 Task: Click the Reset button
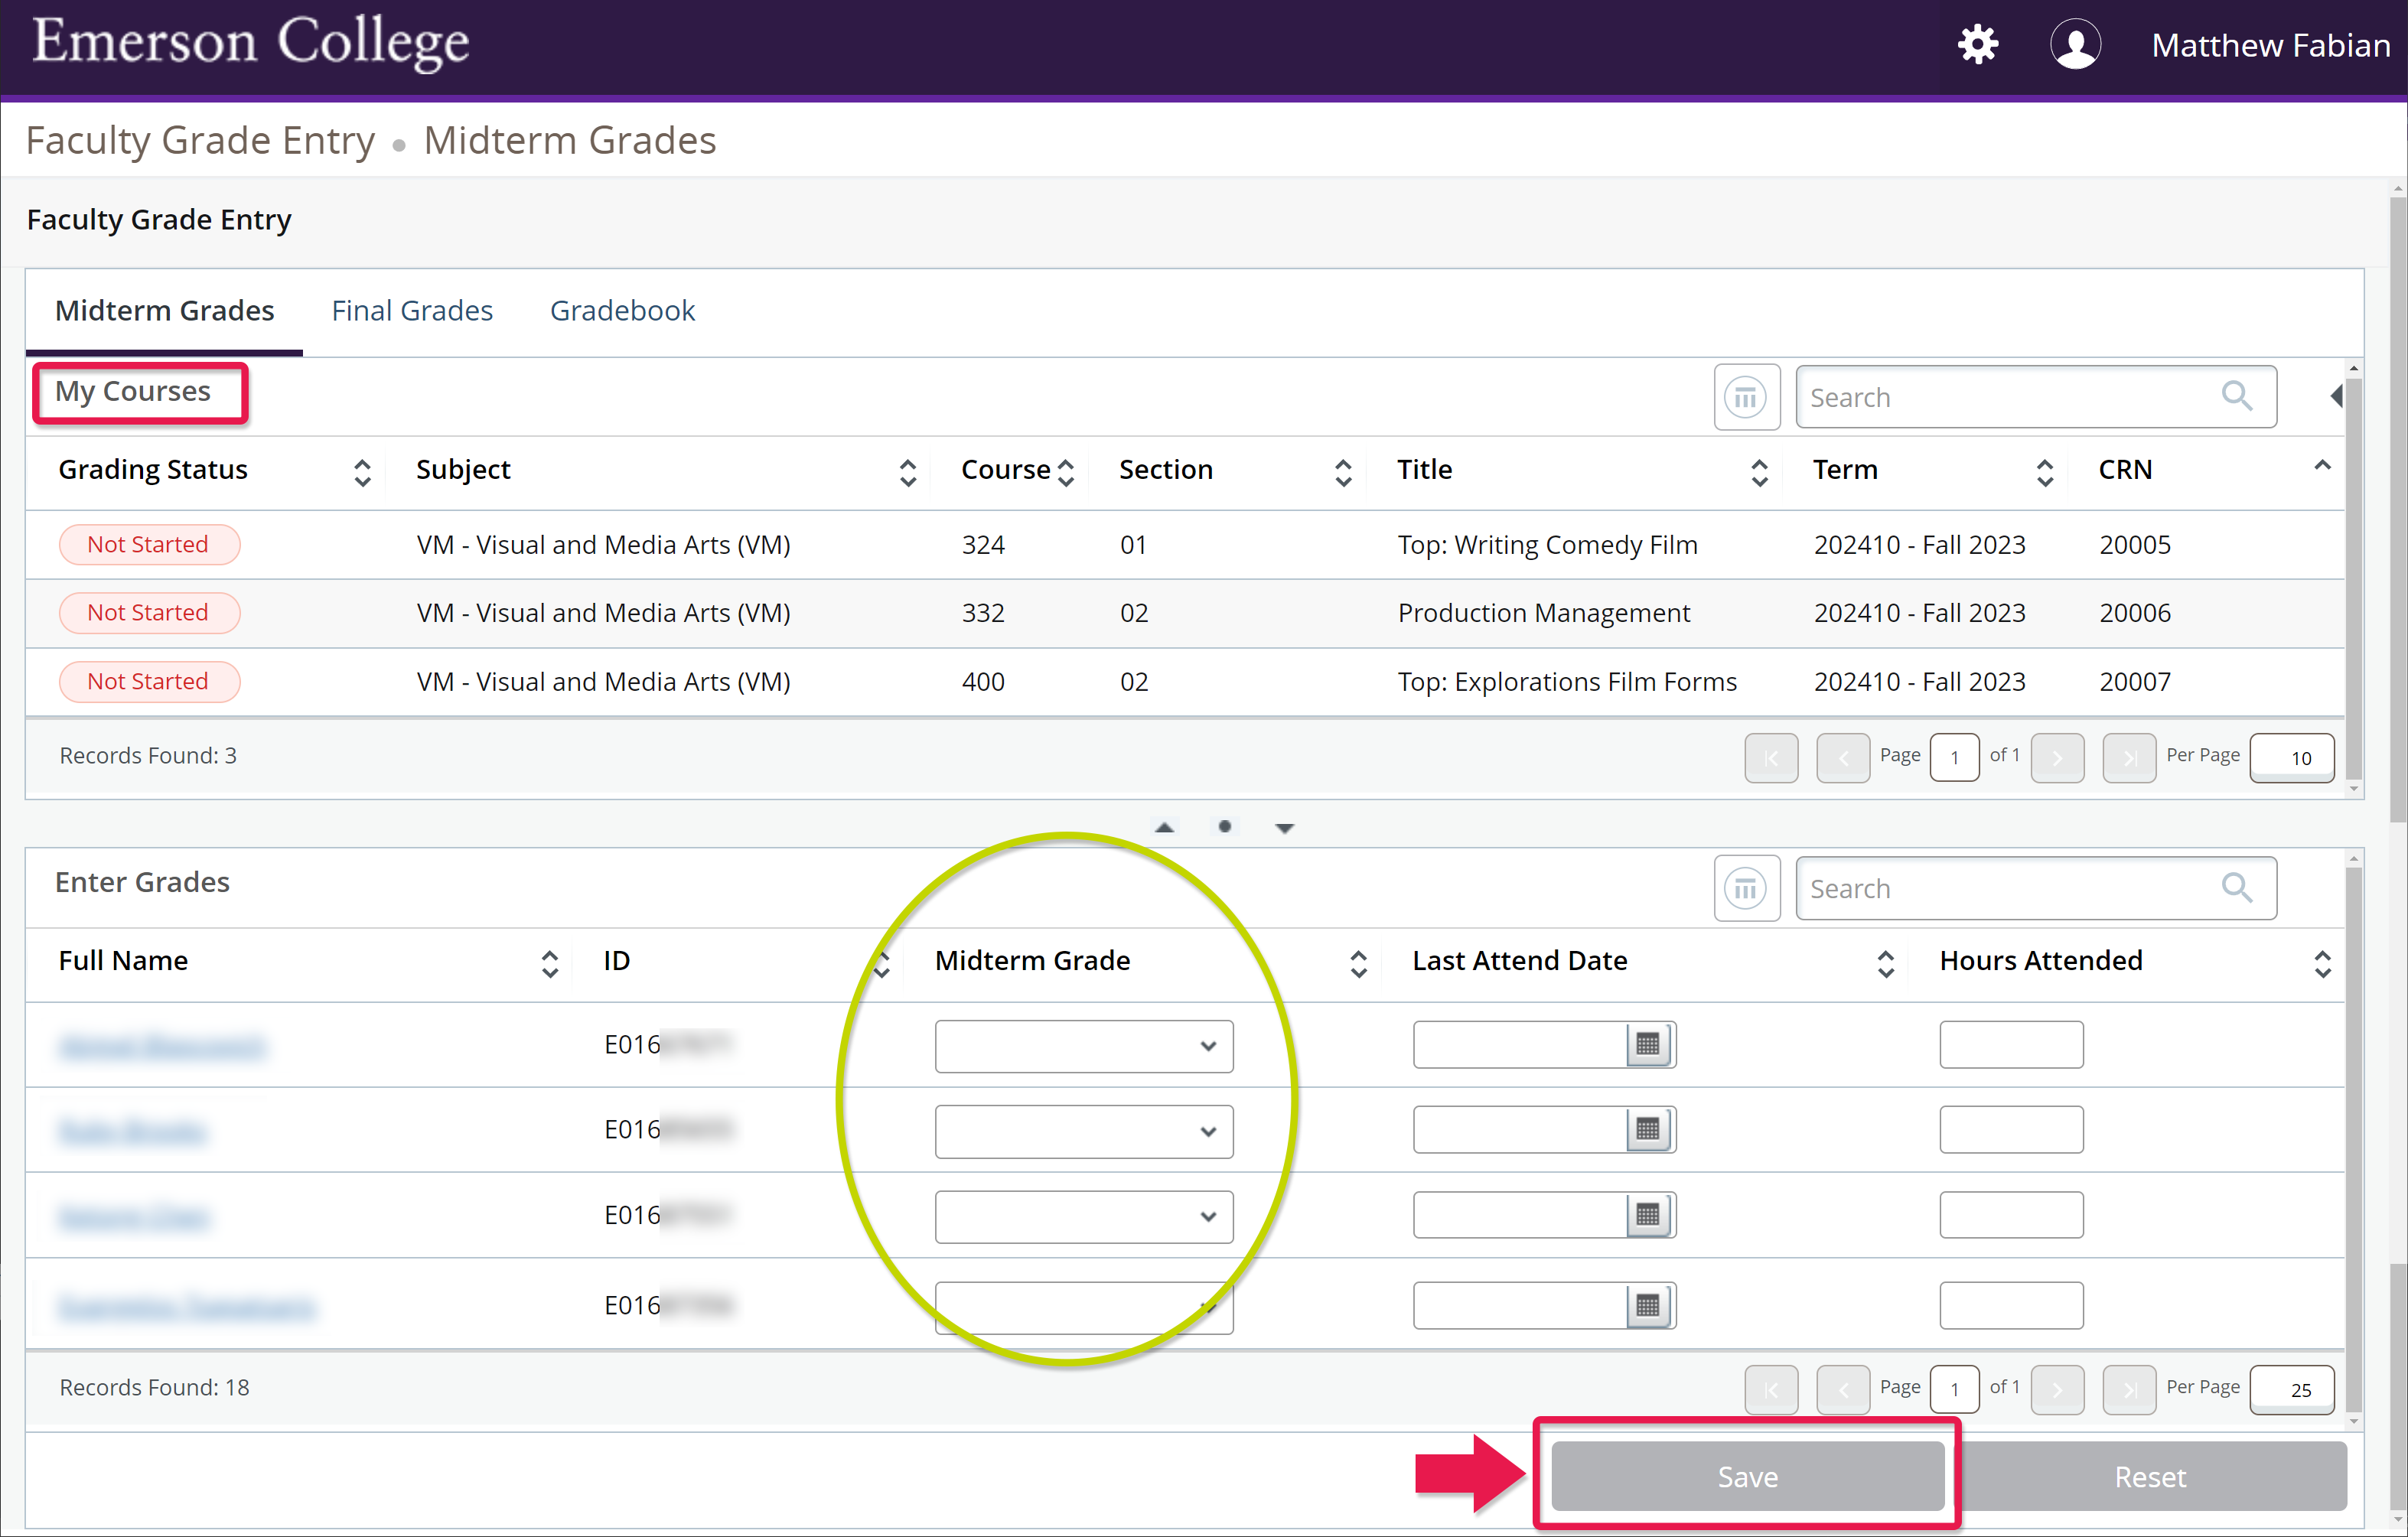(x=2149, y=1476)
